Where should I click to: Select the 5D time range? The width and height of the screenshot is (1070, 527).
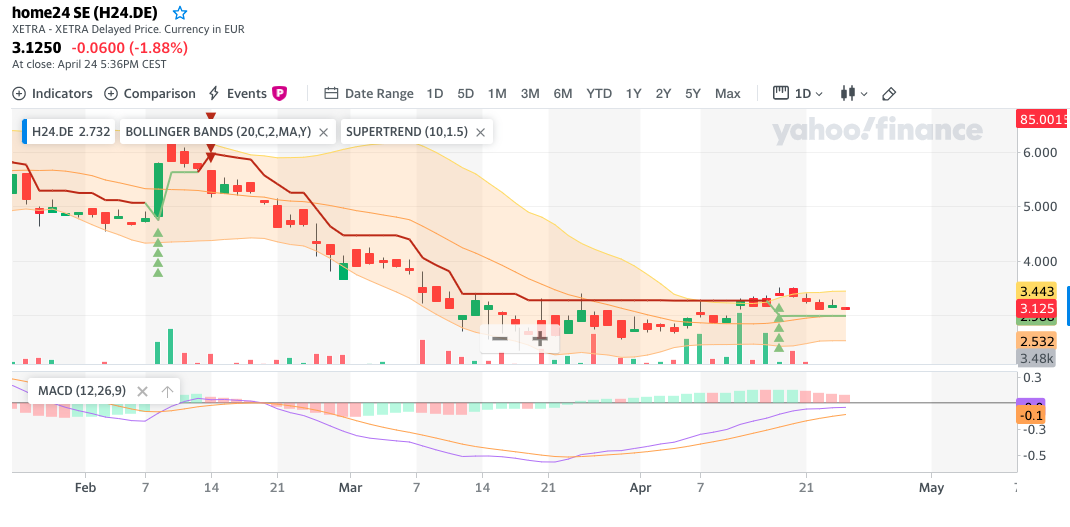465,93
